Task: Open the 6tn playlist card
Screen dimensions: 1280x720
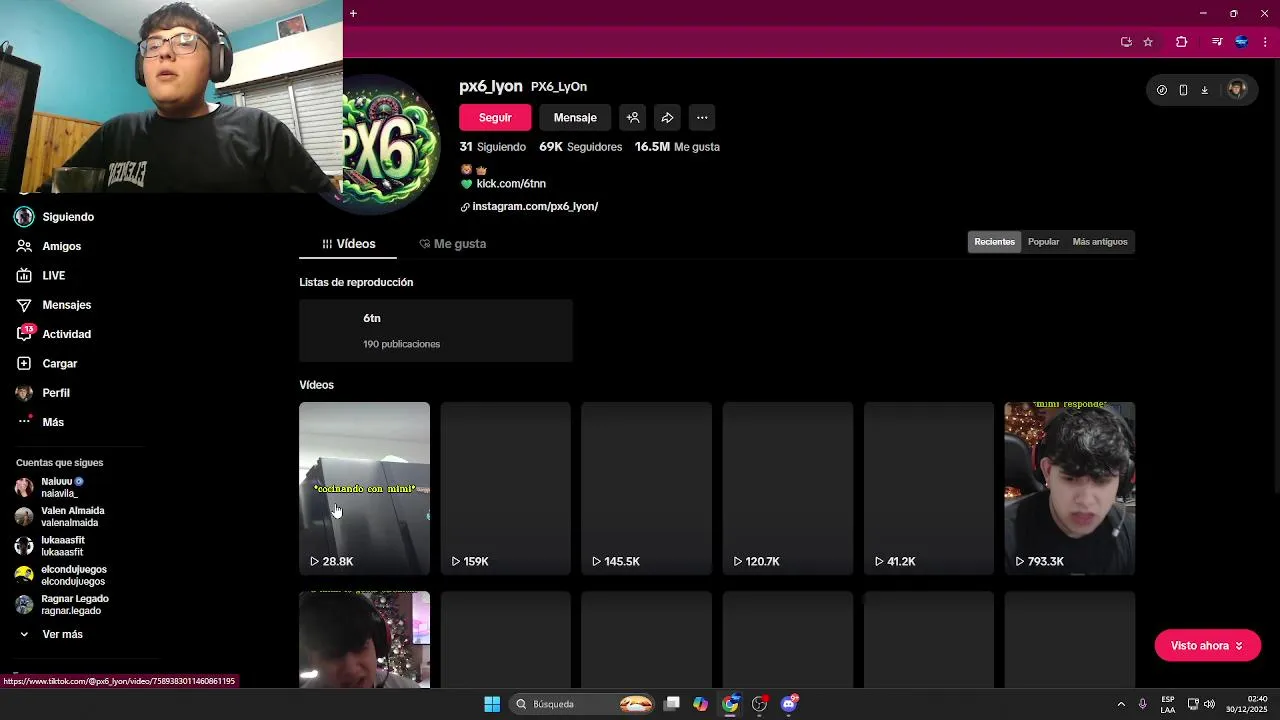Action: tap(435, 330)
